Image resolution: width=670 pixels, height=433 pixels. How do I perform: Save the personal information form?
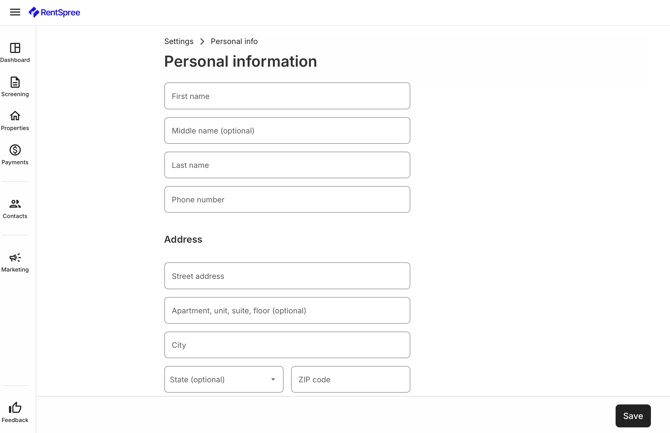633,416
